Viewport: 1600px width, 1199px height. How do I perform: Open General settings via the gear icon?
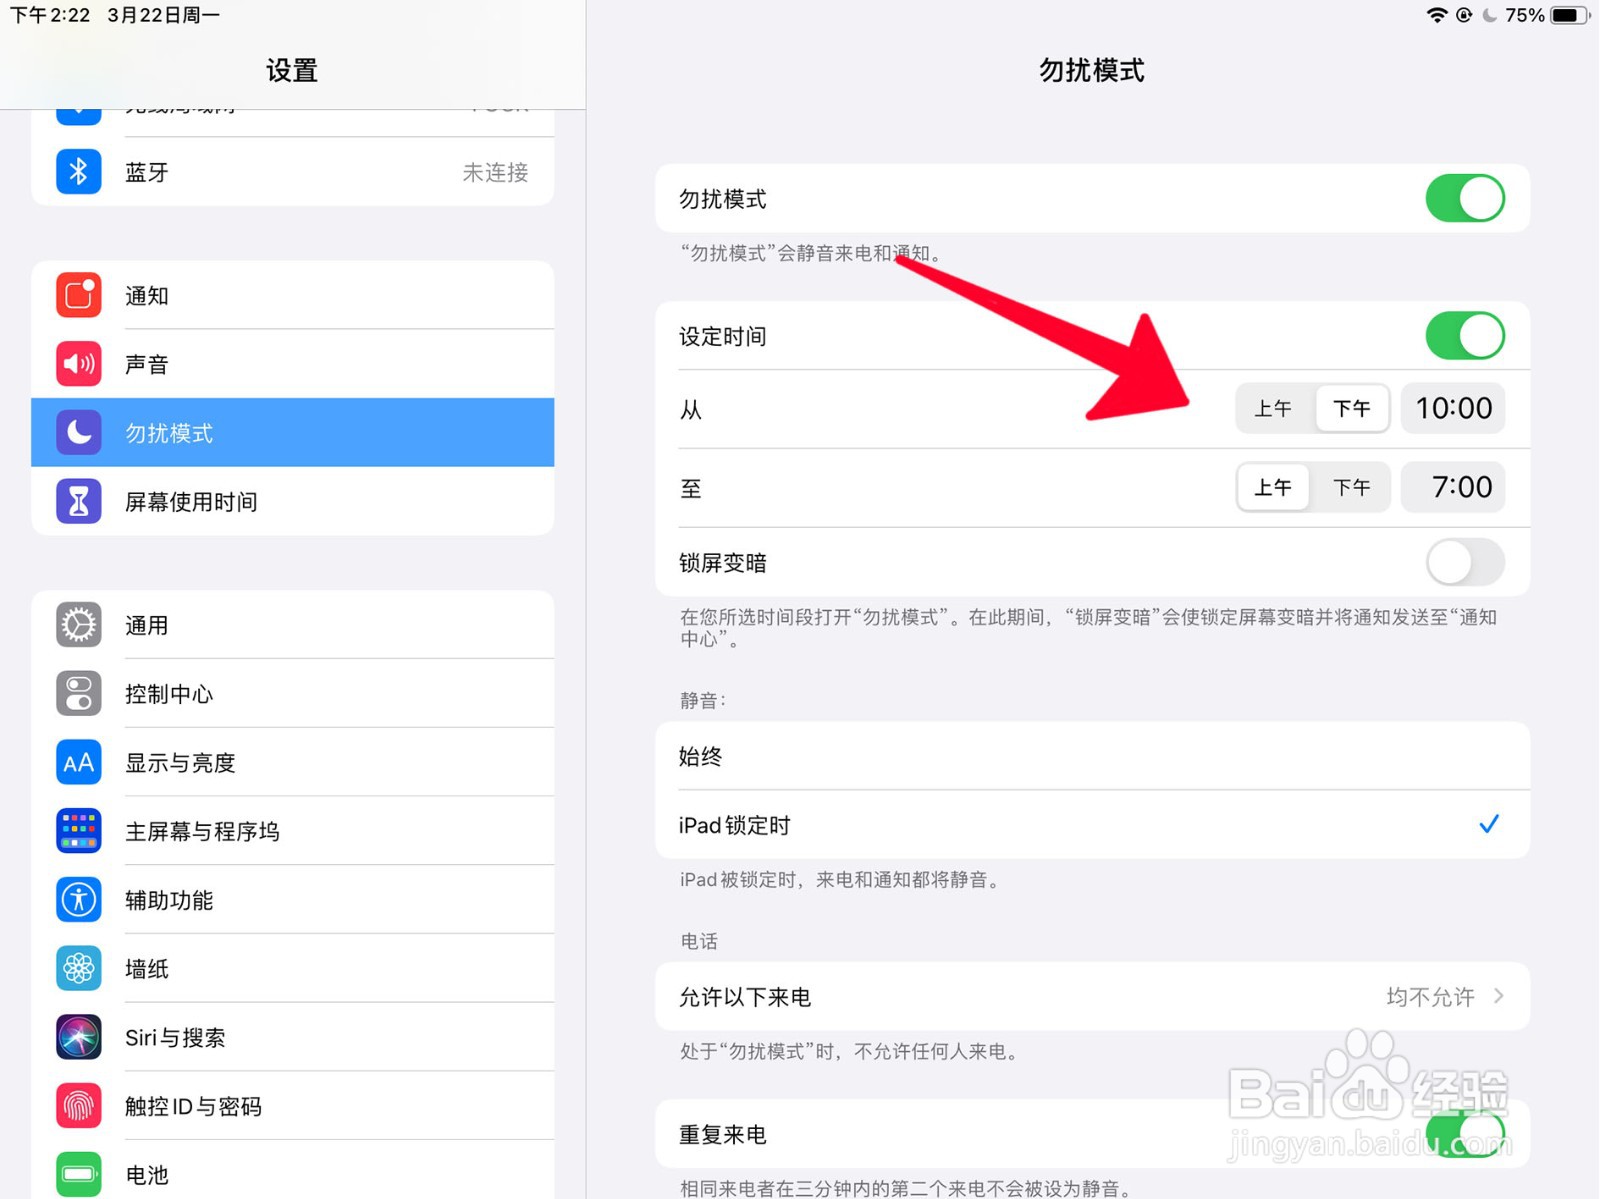78,624
